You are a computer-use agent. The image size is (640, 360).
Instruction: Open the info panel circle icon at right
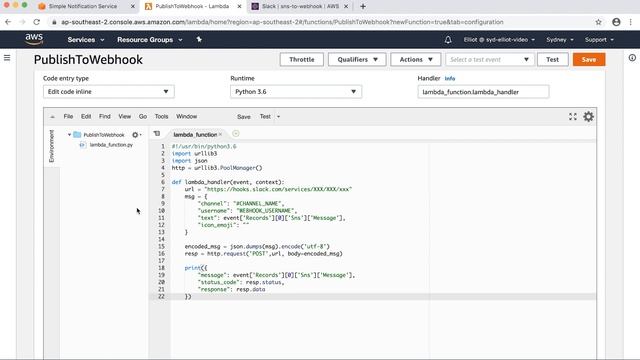(632, 58)
